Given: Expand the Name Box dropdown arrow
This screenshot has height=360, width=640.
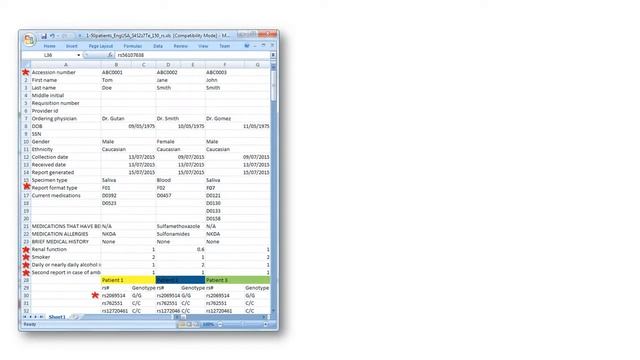Looking at the screenshot, I should (78, 55).
